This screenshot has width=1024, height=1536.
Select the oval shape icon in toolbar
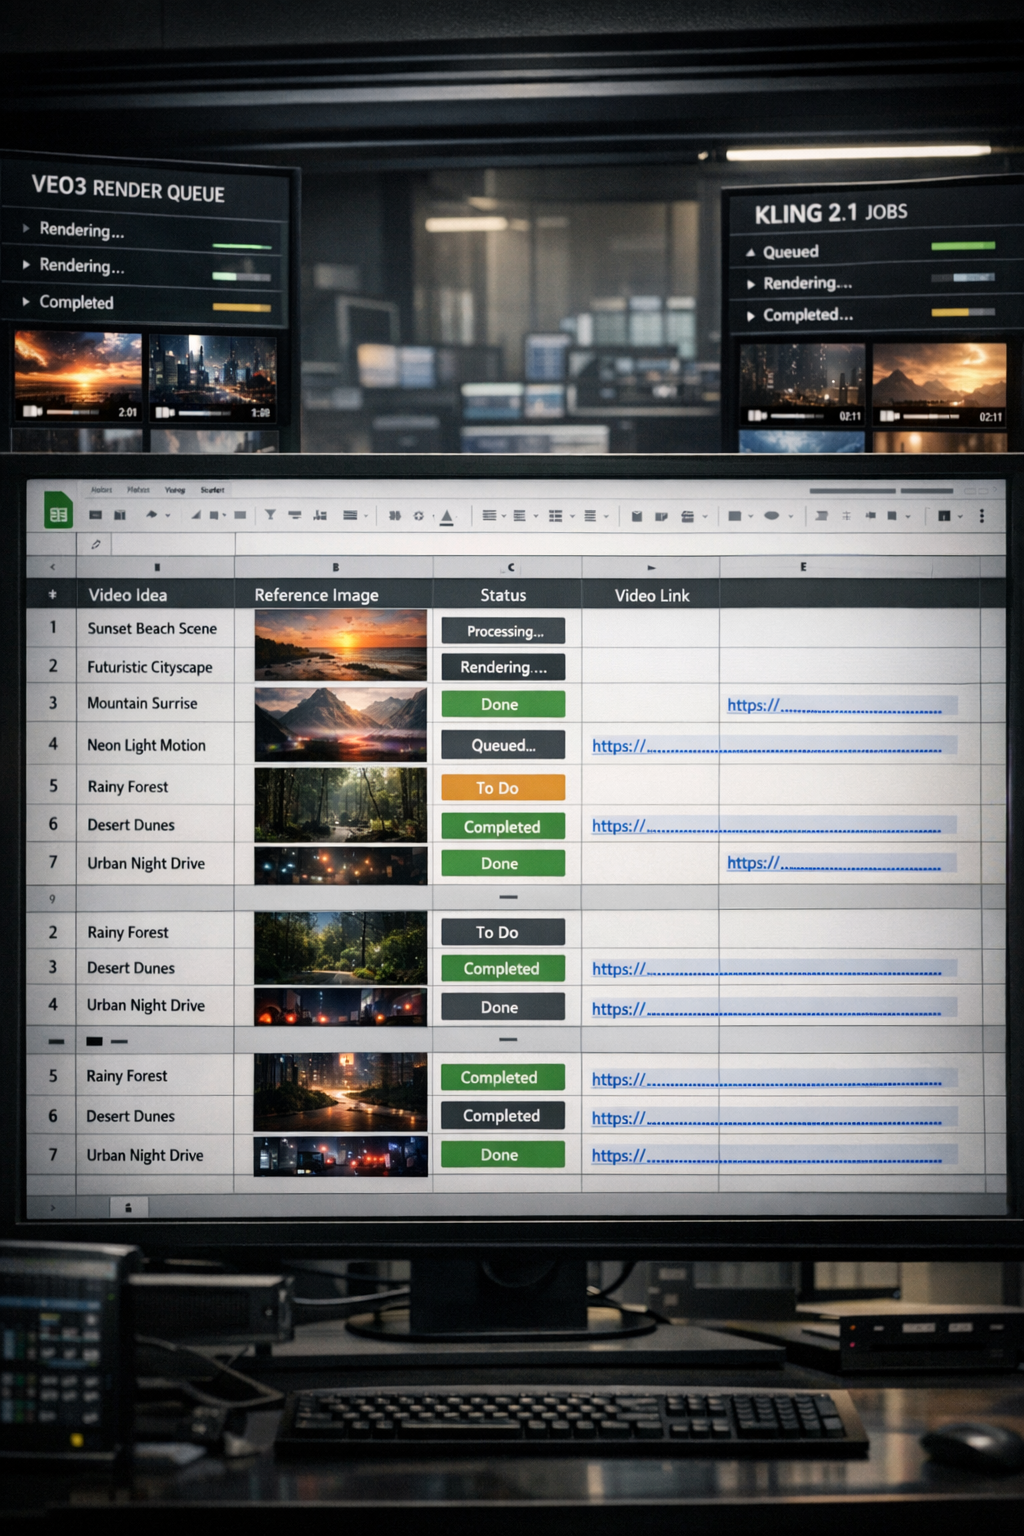click(771, 516)
